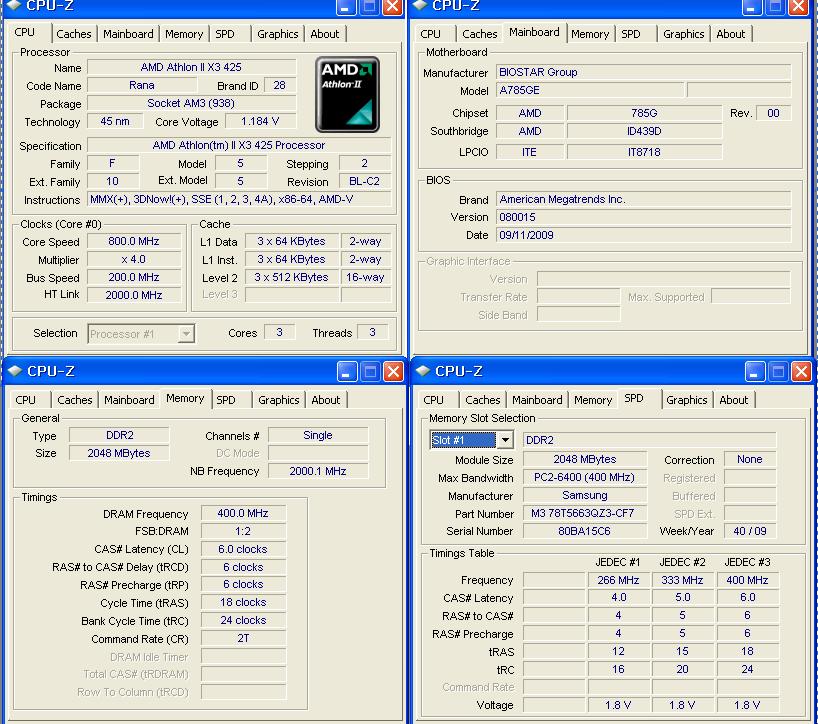Open Graphics tab in the Memory window
The height and width of the screenshot is (724, 818).
(279, 400)
